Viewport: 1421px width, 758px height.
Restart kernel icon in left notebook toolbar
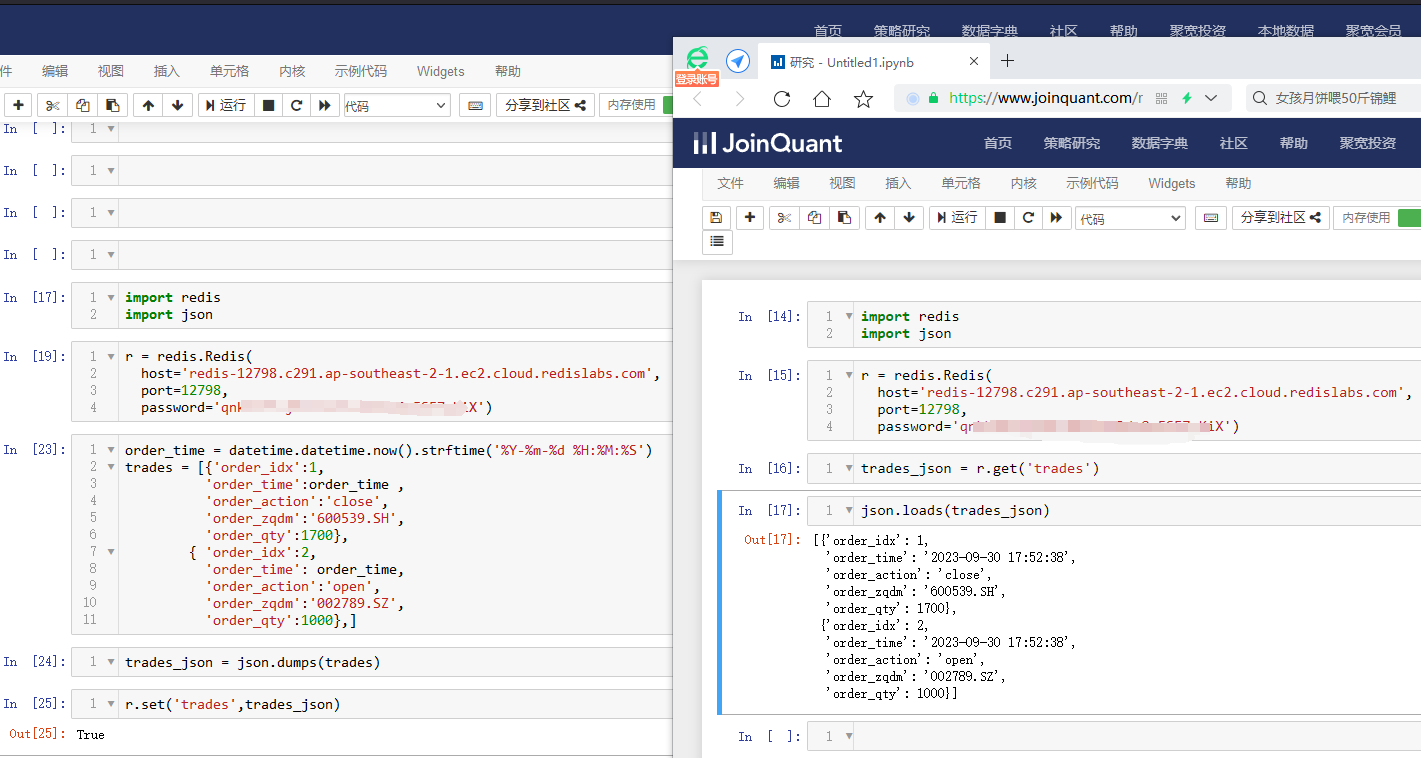point(296,105)
